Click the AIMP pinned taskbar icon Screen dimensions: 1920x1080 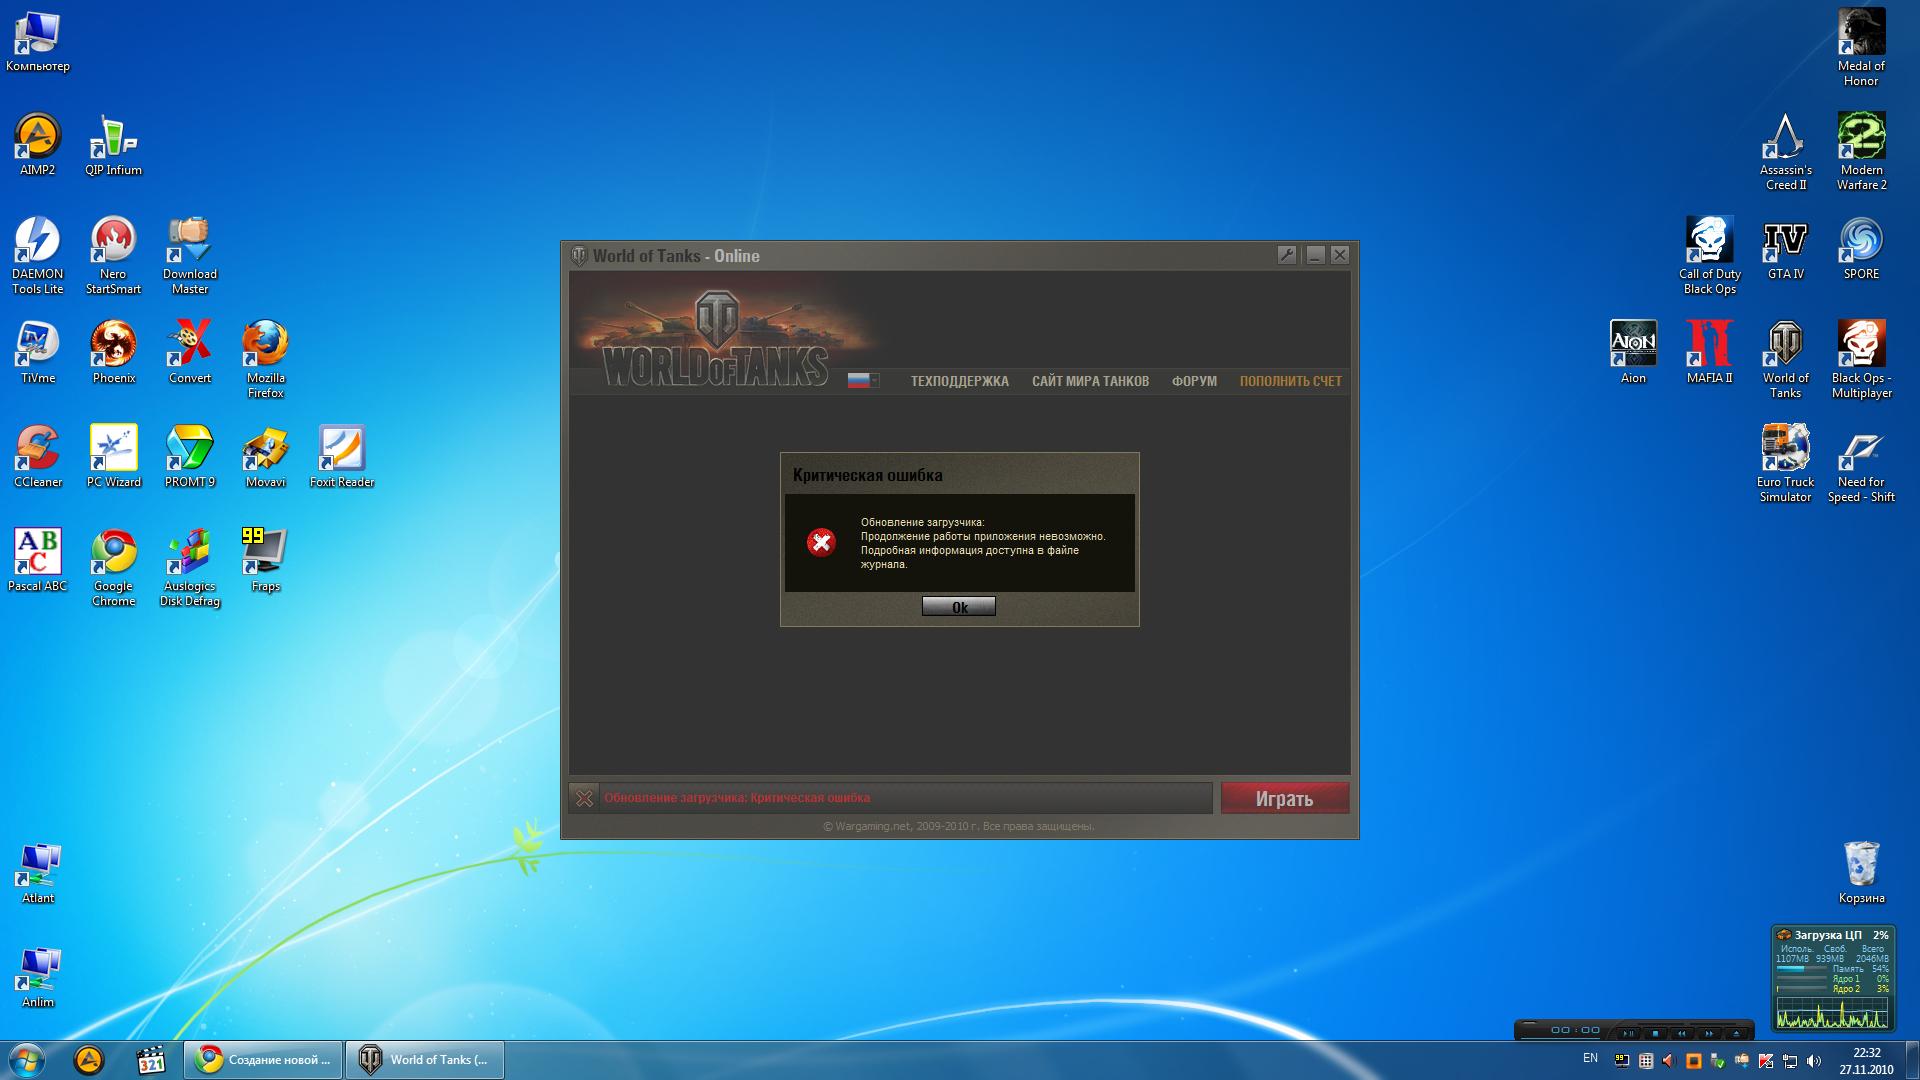(89, 1060)
